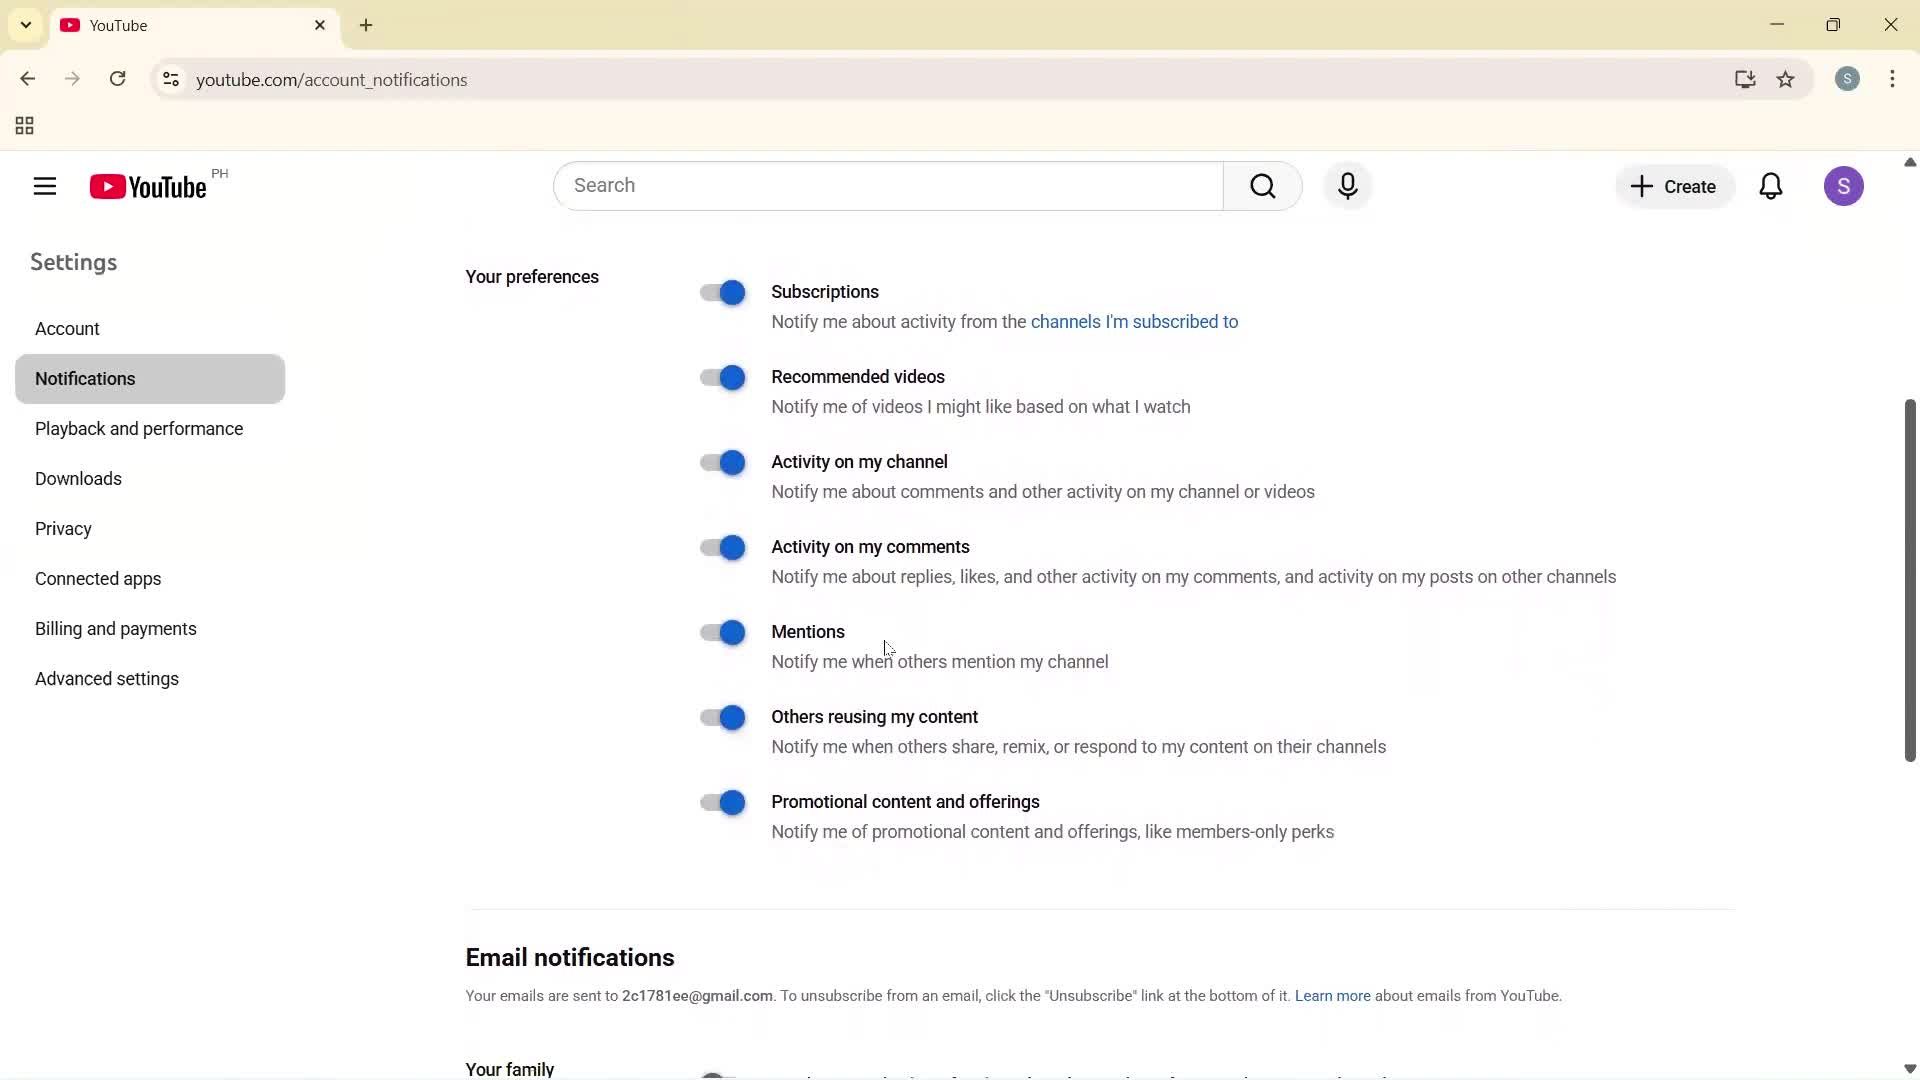Open the browser tab search dropdown

click(25, 24)
